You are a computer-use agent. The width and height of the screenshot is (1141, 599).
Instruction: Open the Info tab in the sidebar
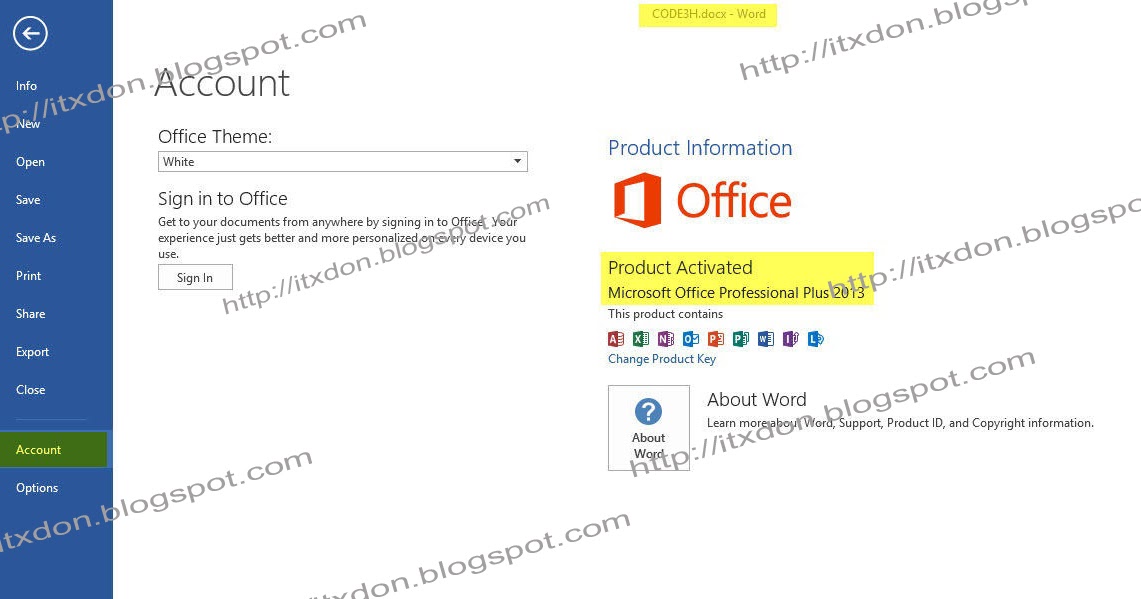coord(26,86)
